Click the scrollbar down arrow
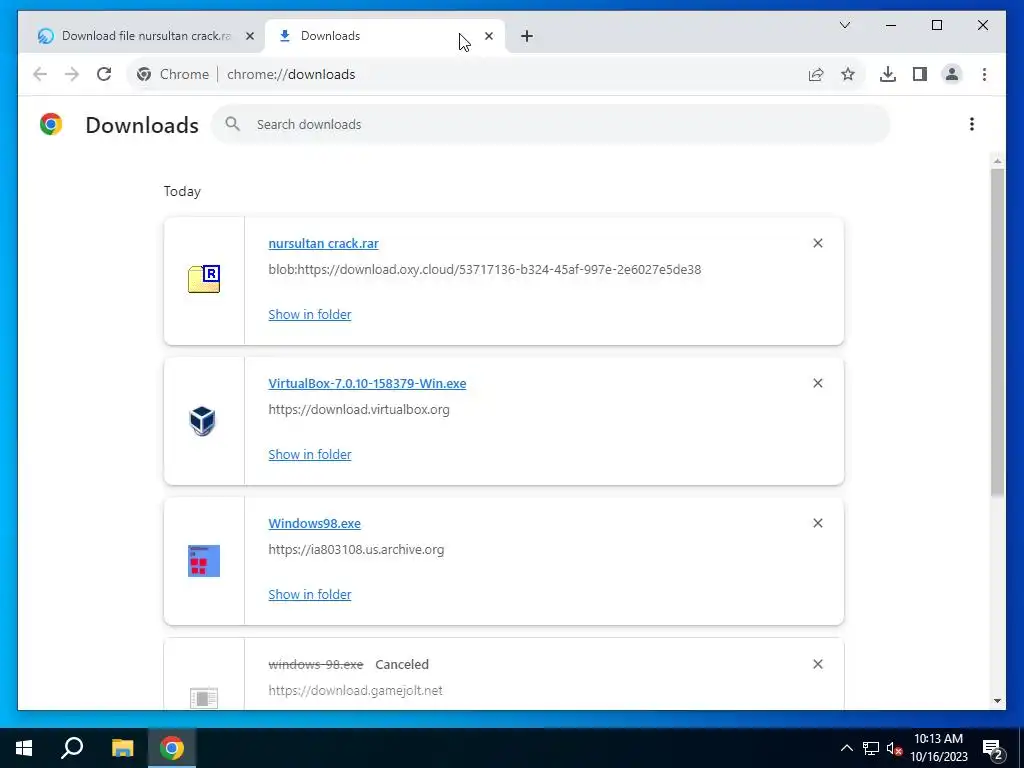 [x=997, y=701]
